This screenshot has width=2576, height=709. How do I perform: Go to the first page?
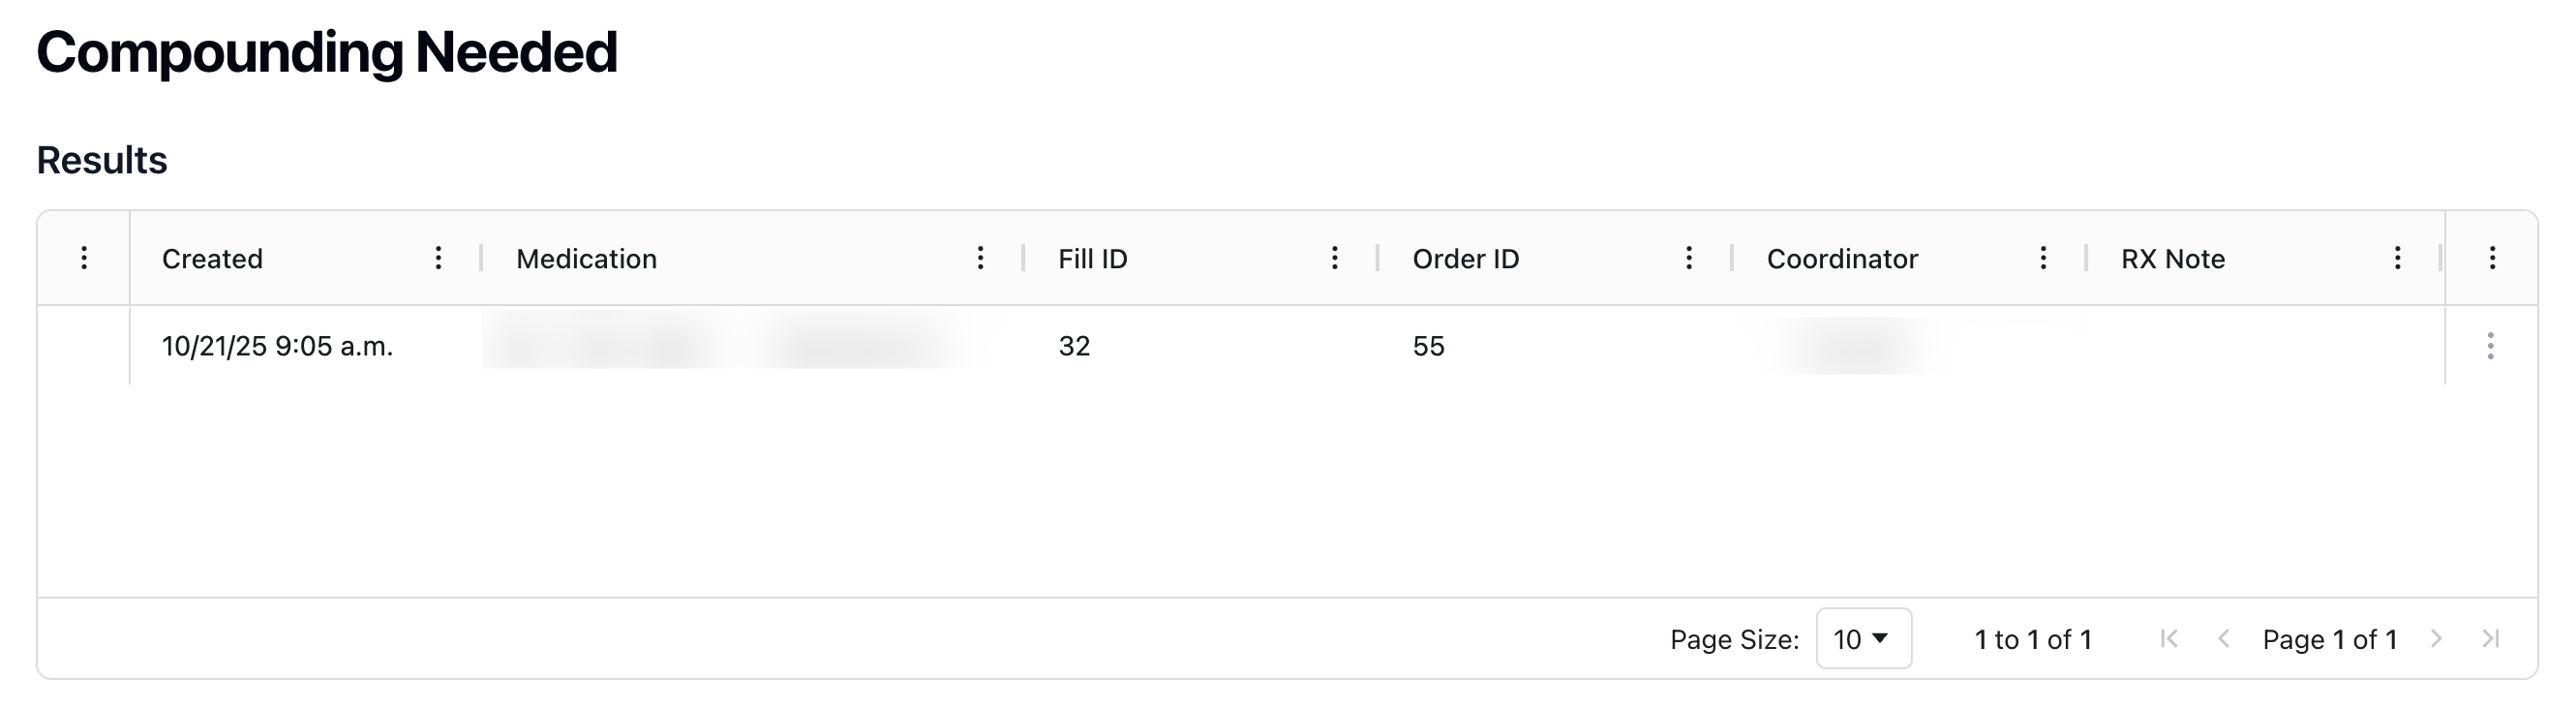[2168, 638]
